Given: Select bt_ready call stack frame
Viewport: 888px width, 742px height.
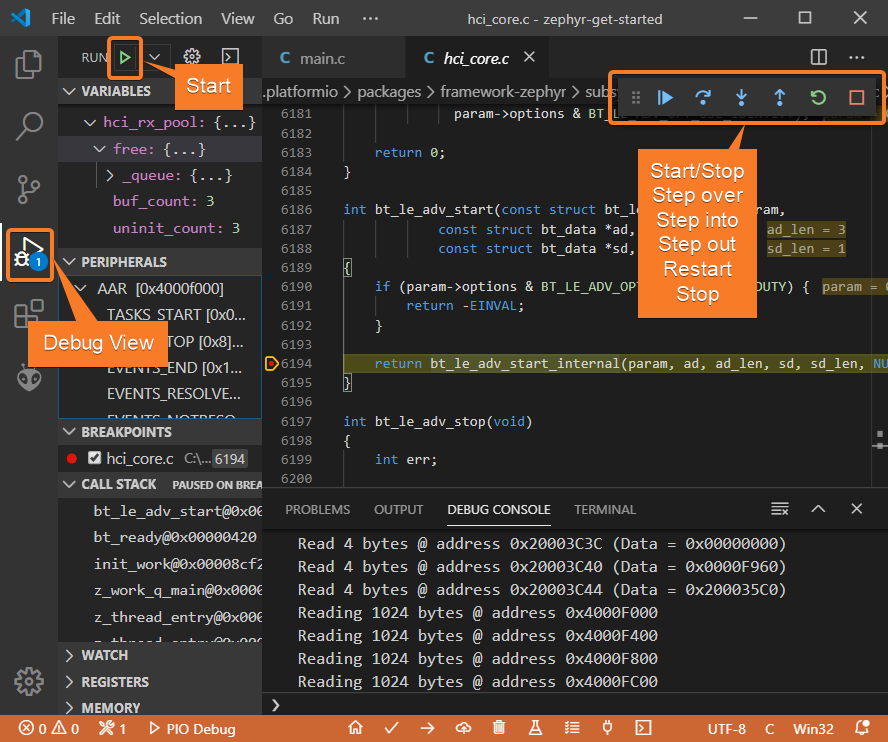Looking at the screenshot, I should tap(175, 537).
